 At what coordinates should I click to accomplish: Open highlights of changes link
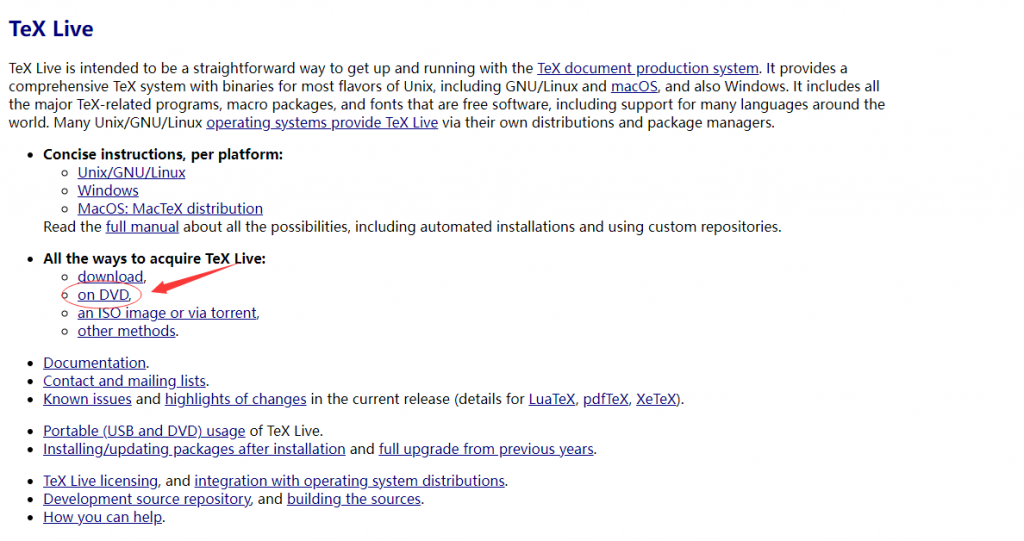[235, 399]
